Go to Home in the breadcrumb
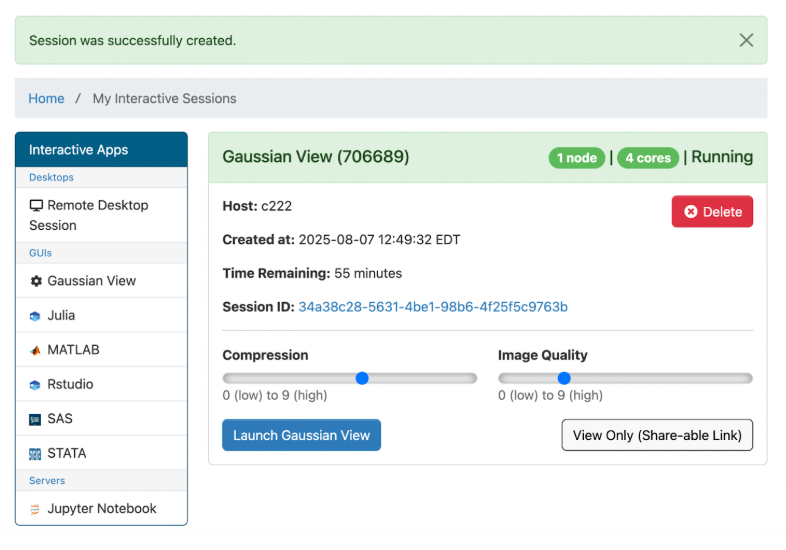 click(x=46, y=99)
